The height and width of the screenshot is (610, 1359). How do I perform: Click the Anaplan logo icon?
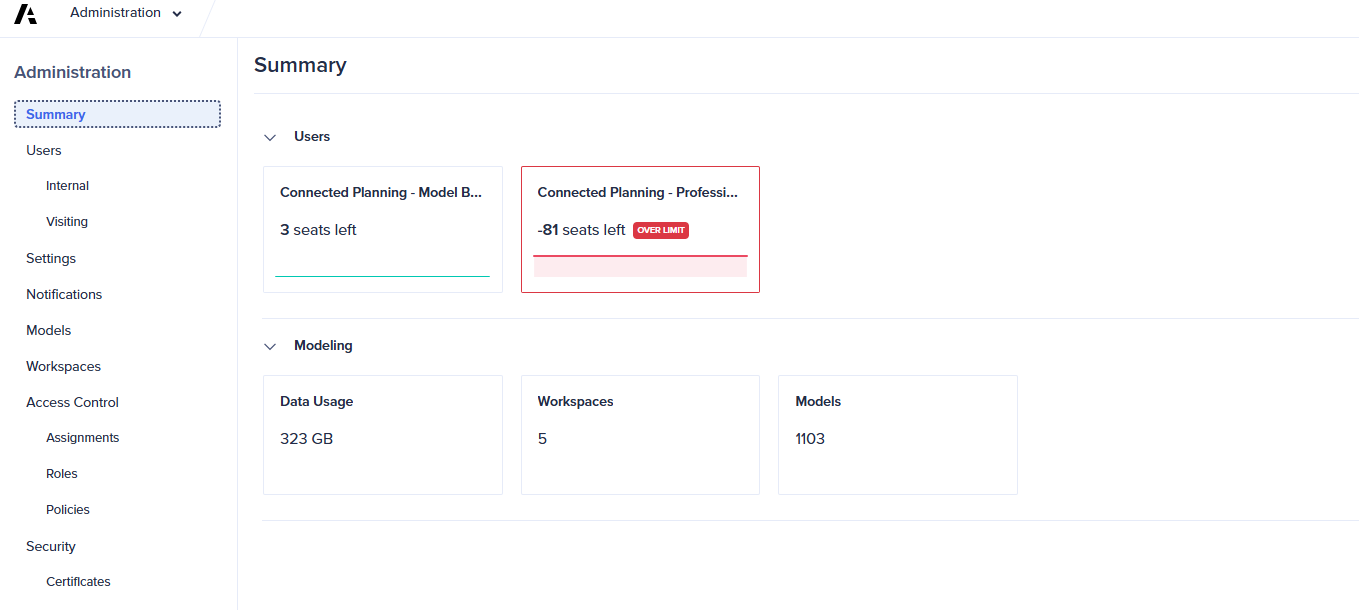(25, 14)
